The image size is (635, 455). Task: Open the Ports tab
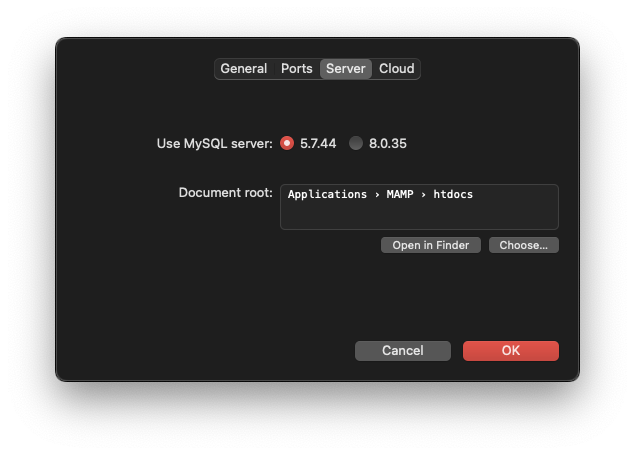coord(297,69)
